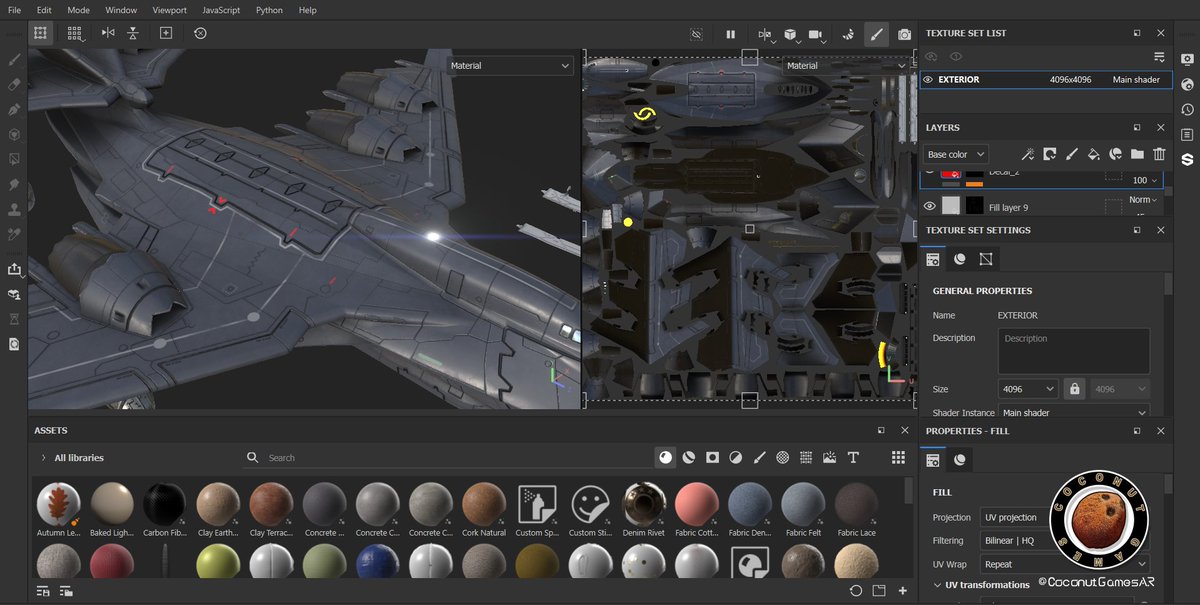Click the pause rendering icon
The height and width of the screenshot is (605, 1200).
point(731,34)
